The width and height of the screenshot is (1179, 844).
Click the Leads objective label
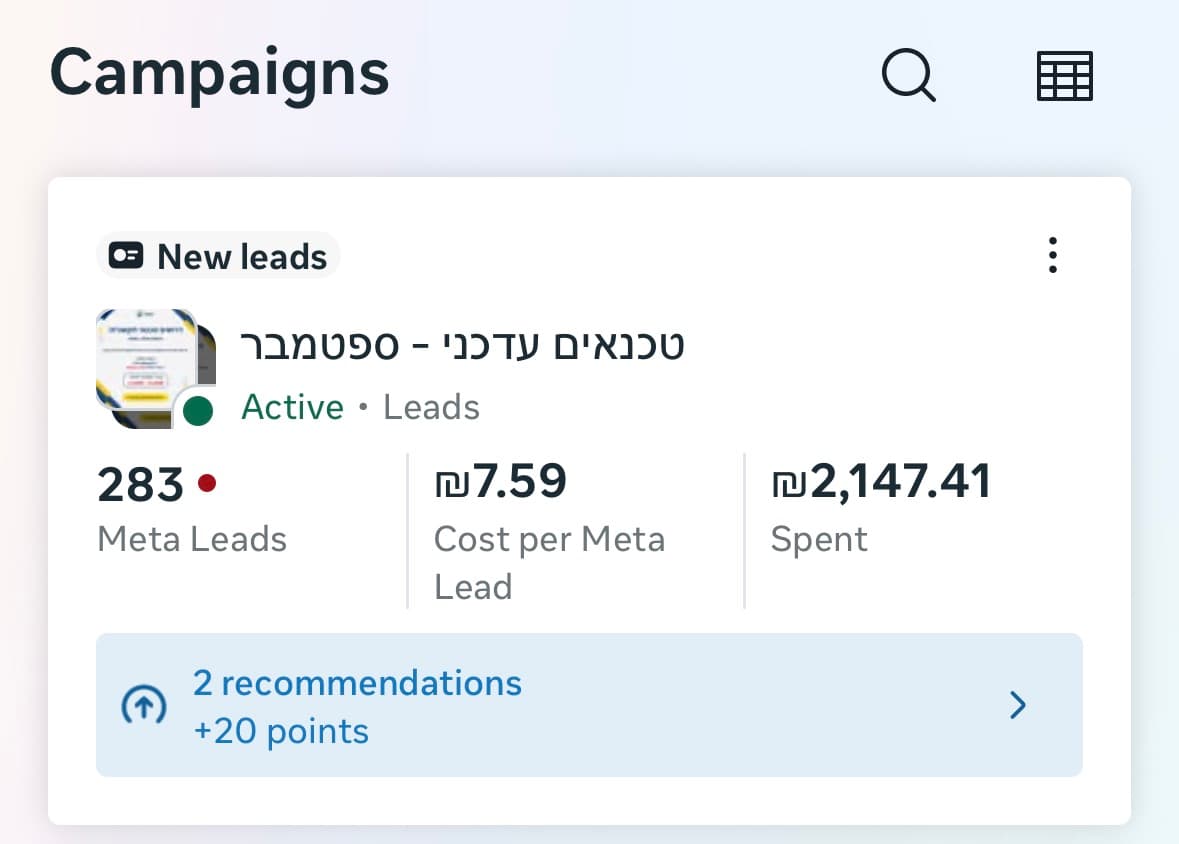430,407
